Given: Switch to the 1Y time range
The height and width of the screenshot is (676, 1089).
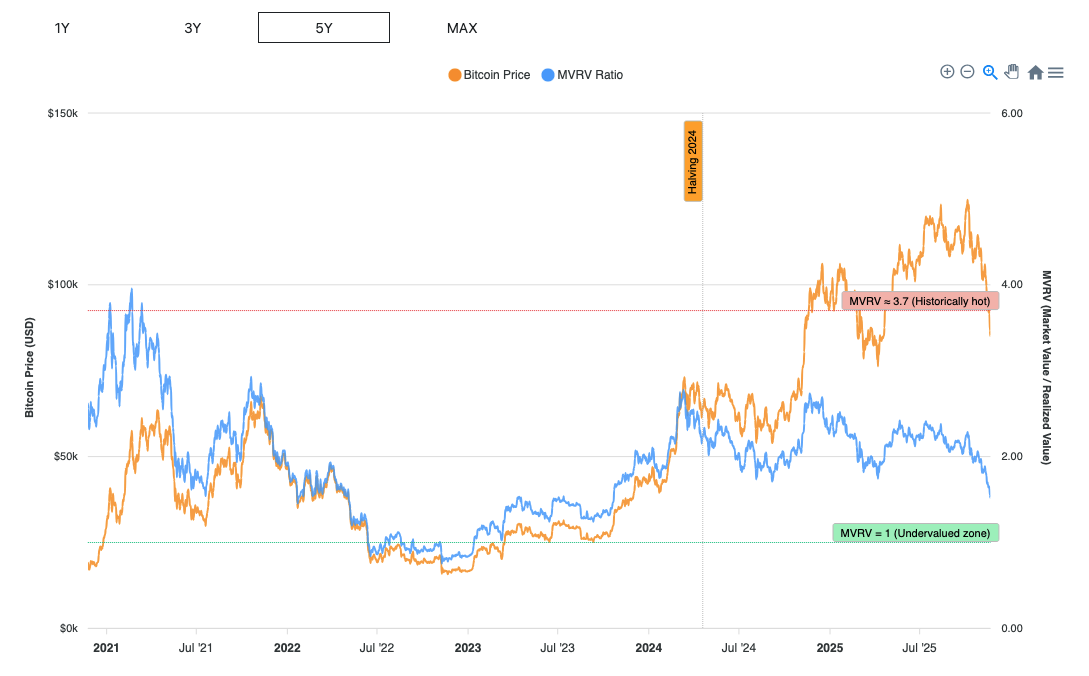Looking at the screenshot, I should click(x=62, y=28).
